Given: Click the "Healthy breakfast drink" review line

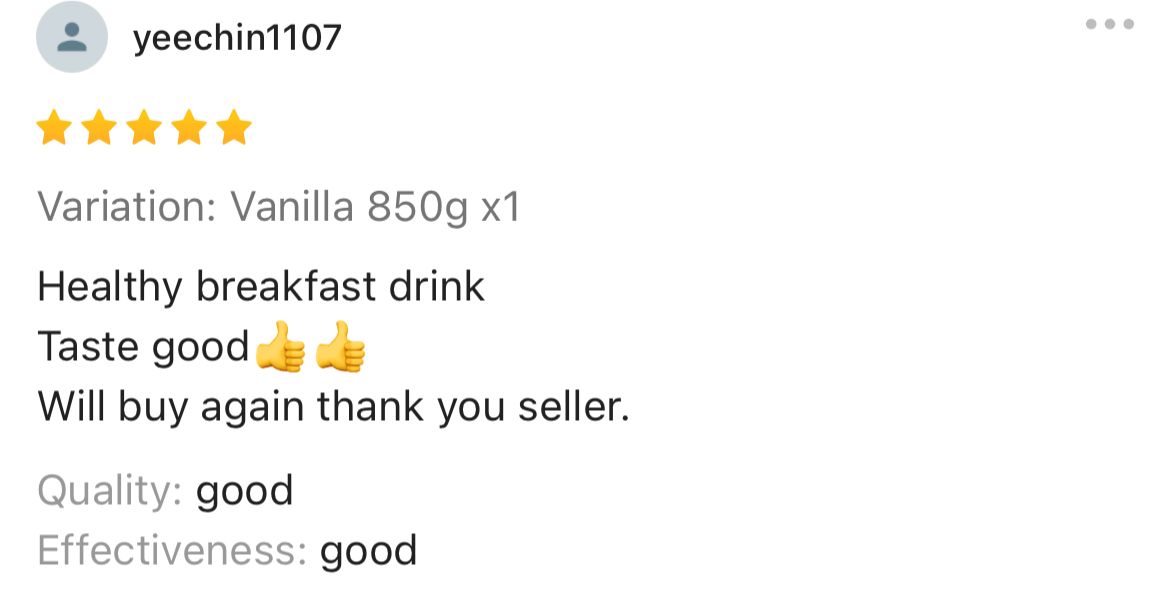Looking at the screenshot, I should (x=261, y=287).
